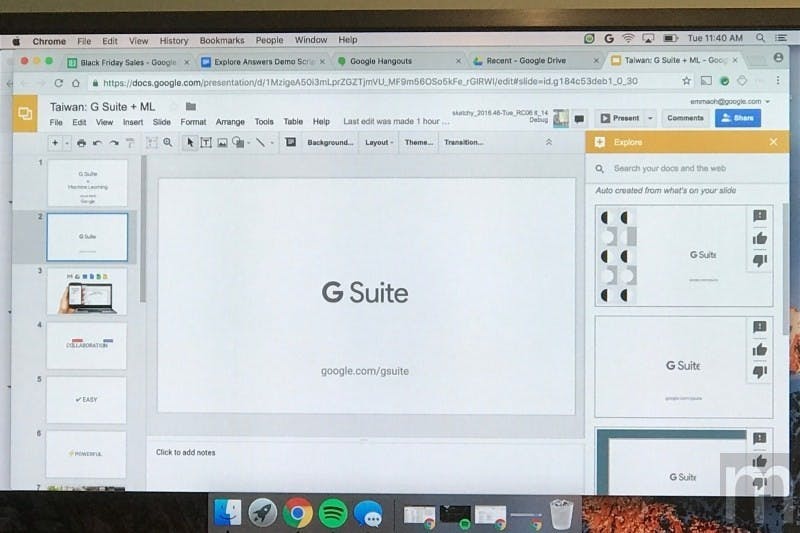800x533 pixels.
Task: Select the shape tool icon
Action: point(238,142)
